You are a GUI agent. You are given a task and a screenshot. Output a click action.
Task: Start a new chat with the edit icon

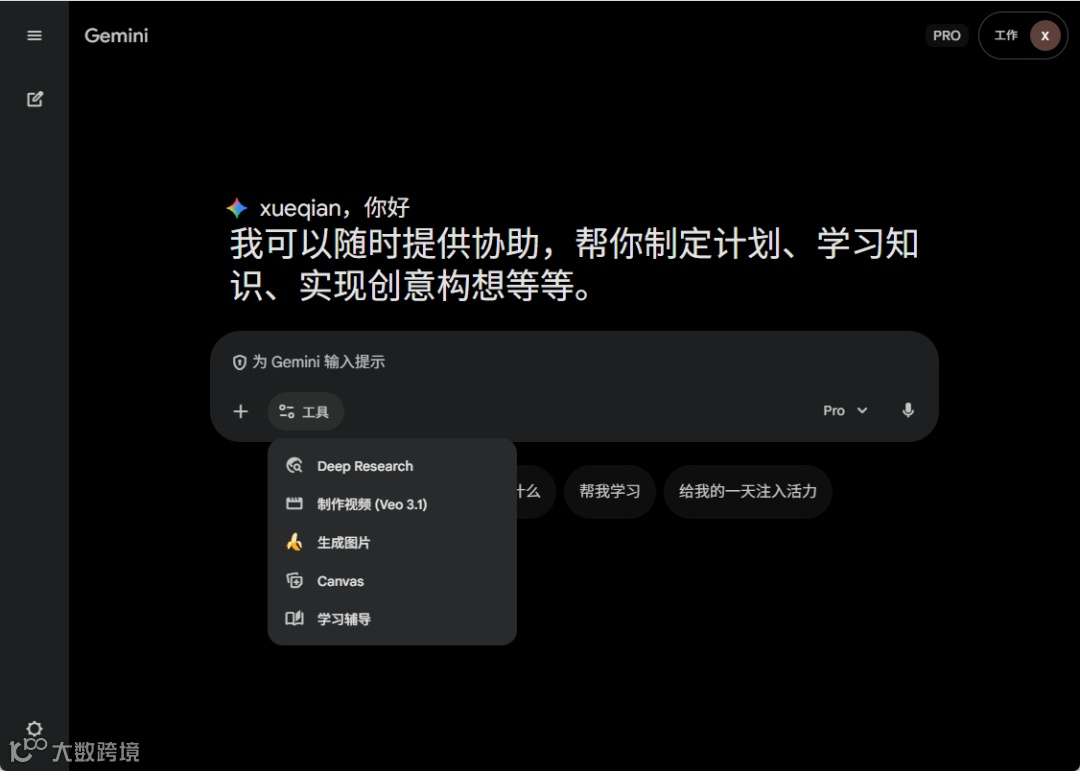coord(34,99)
